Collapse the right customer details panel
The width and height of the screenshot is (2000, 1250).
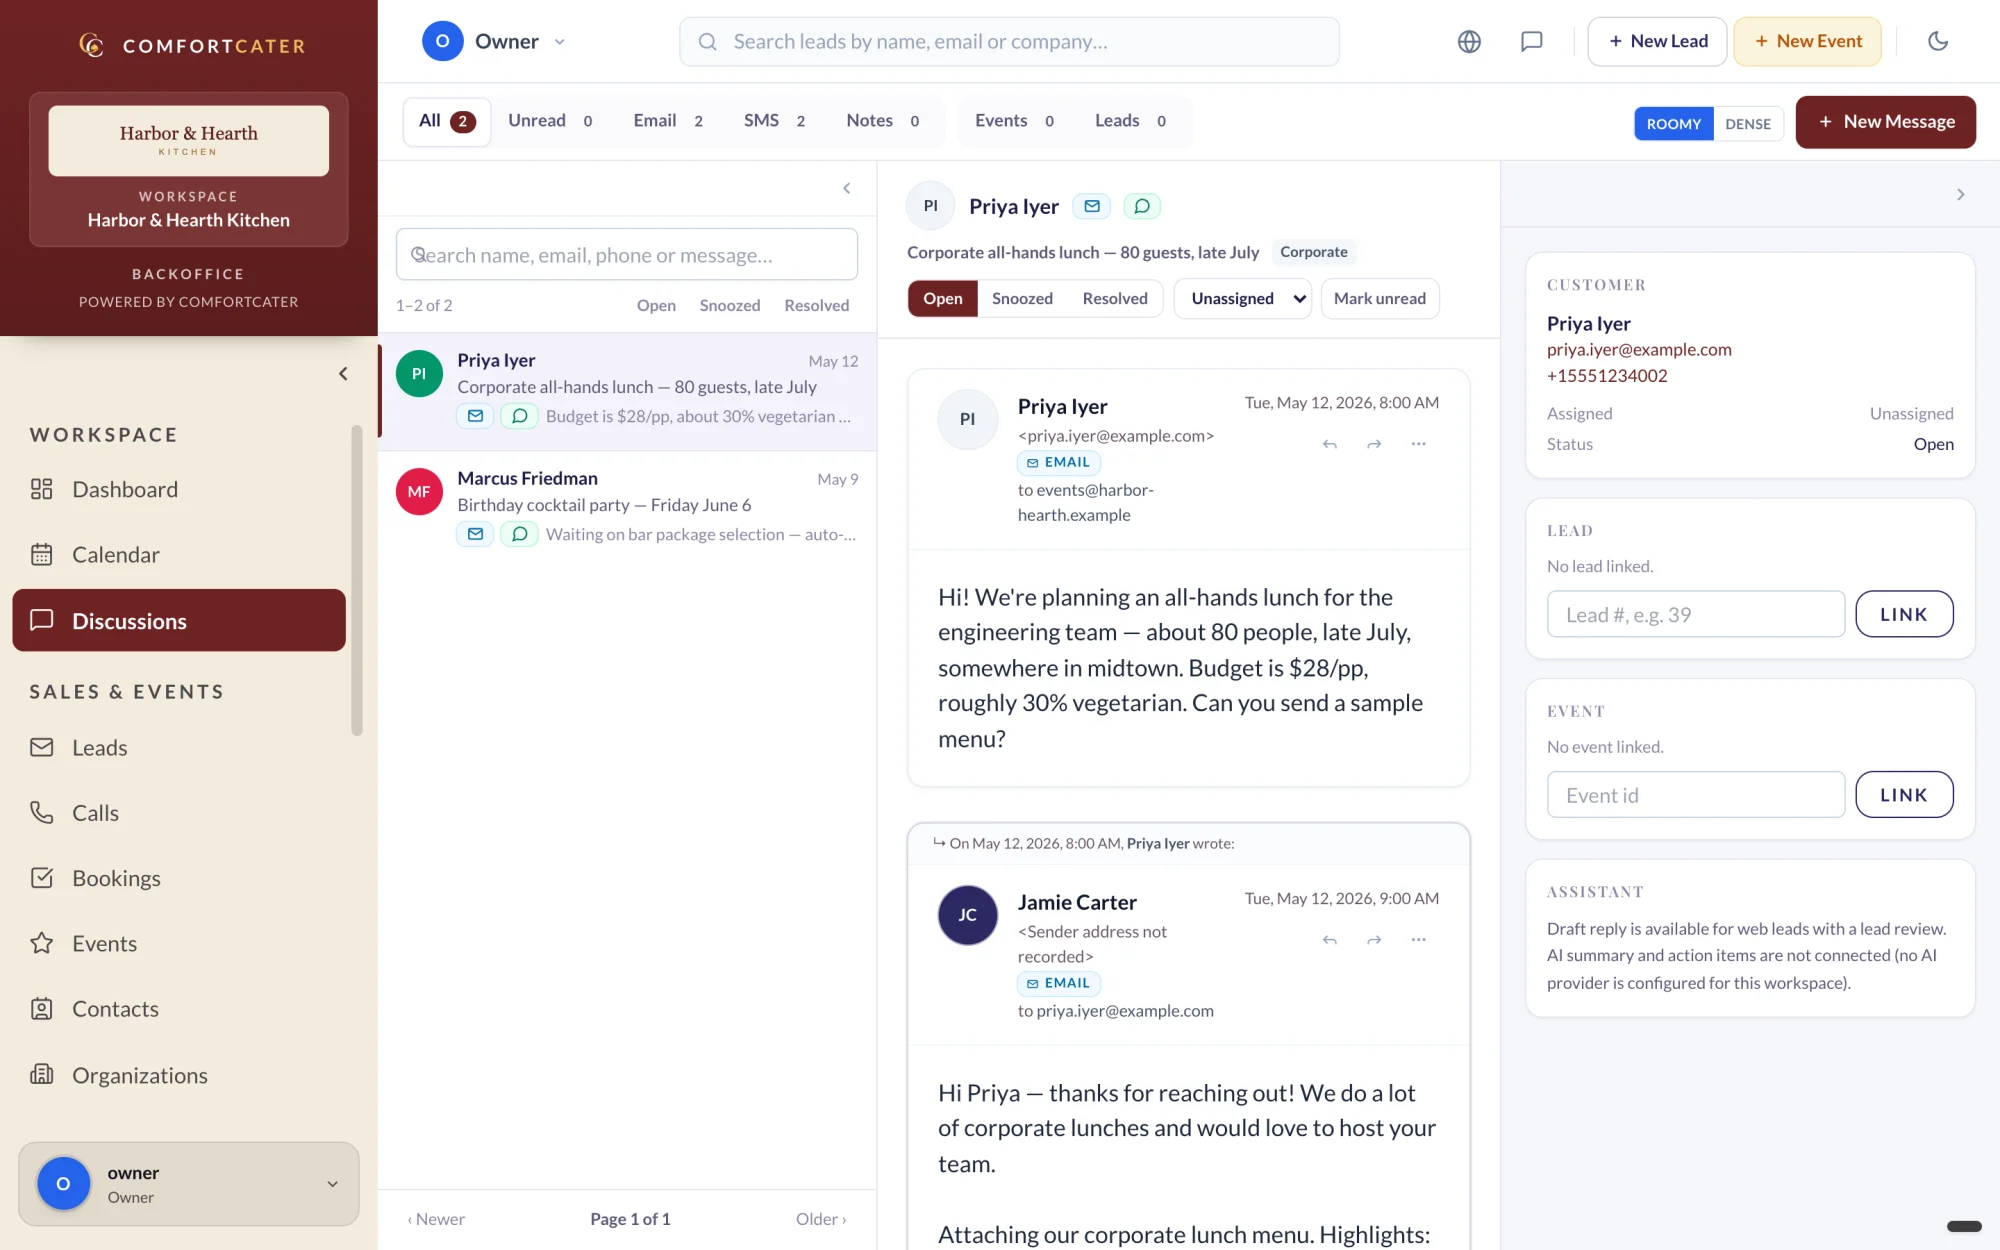point(1960,194)
